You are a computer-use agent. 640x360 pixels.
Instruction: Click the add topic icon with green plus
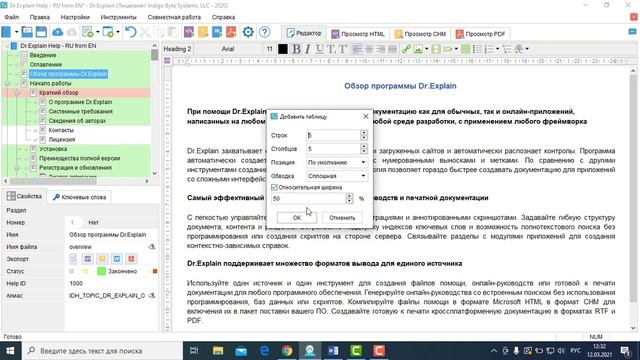[x=87, y=32]
